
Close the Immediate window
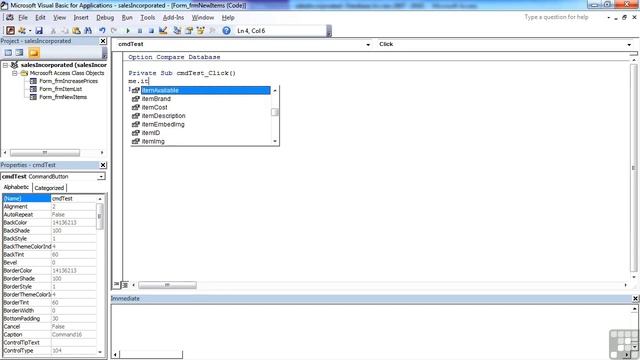click(635, 298)
